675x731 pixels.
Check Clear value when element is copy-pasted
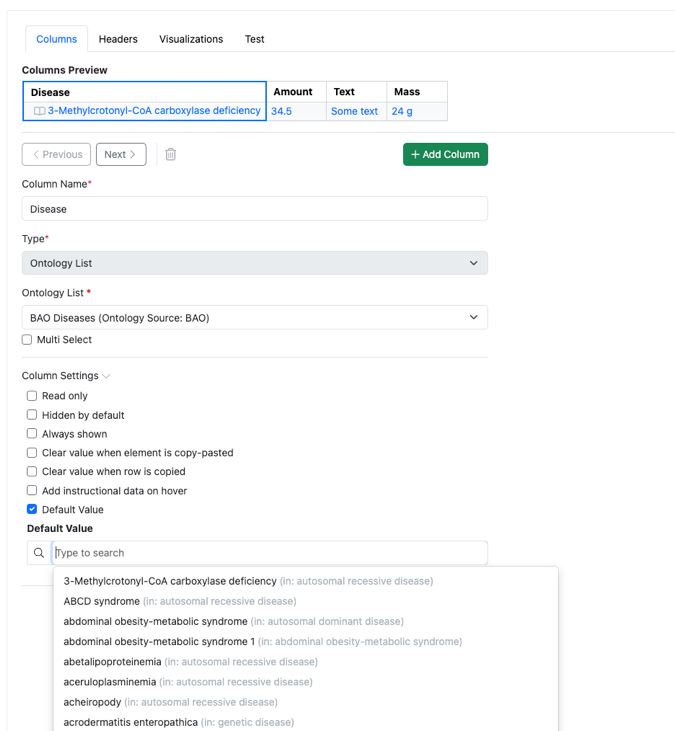[x=32, y=453]
